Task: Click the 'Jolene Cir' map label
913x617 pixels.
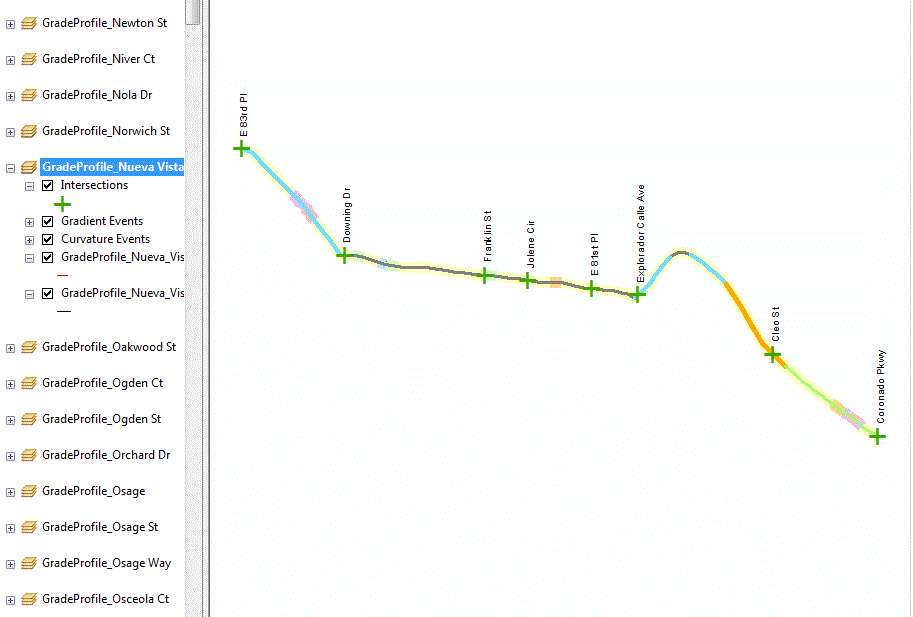Action: (530, 244)
